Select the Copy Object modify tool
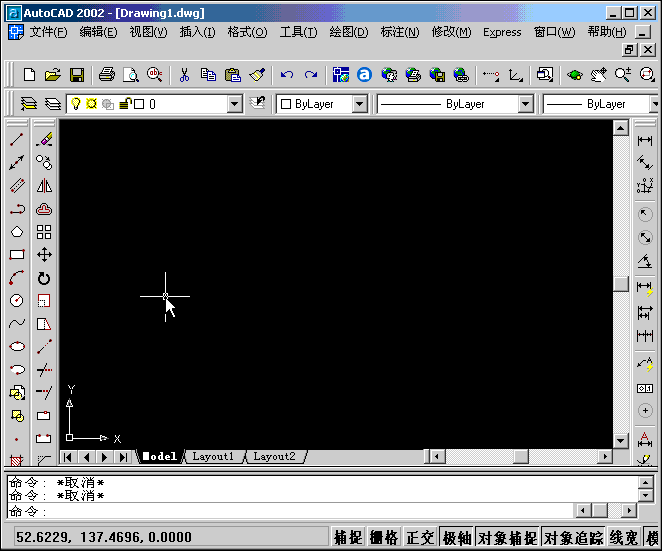662x551 pixels. tap(44, 163)
